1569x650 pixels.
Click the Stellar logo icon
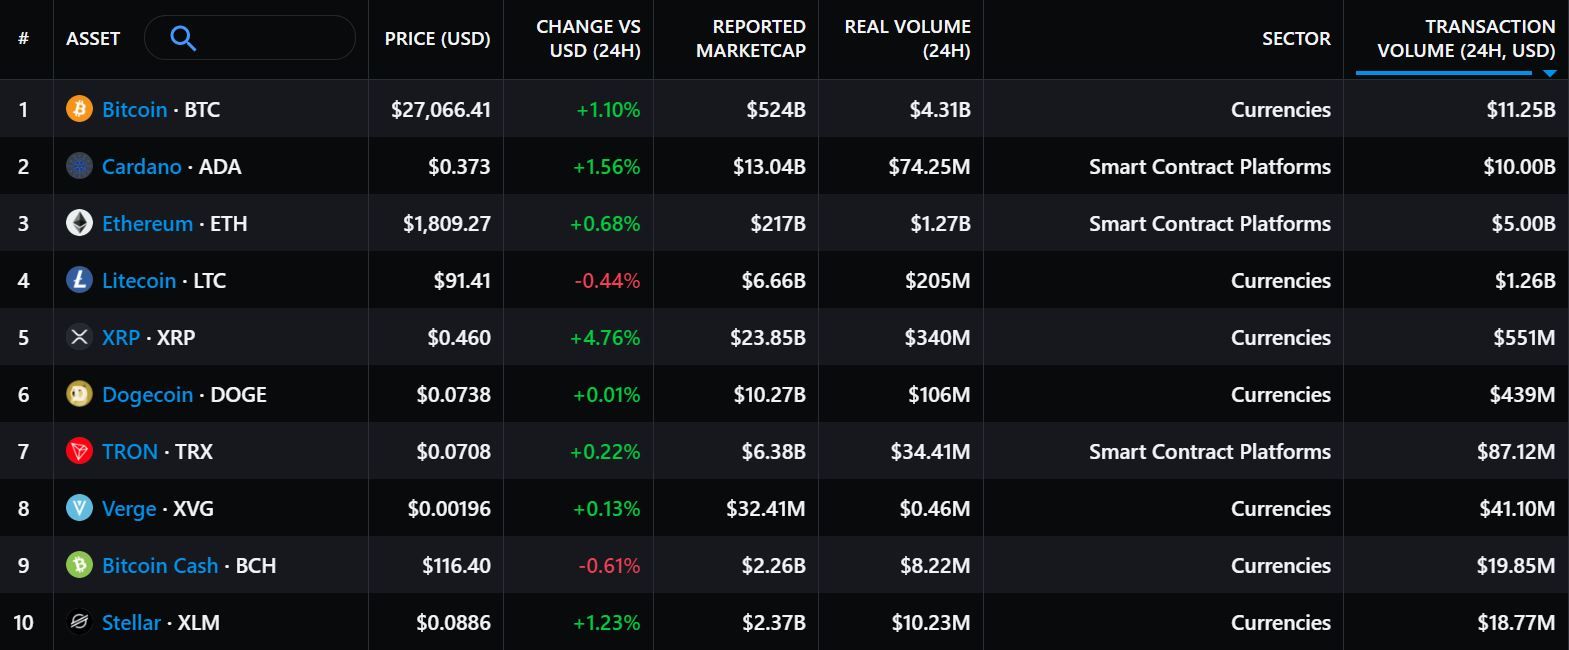click(79, 622)
